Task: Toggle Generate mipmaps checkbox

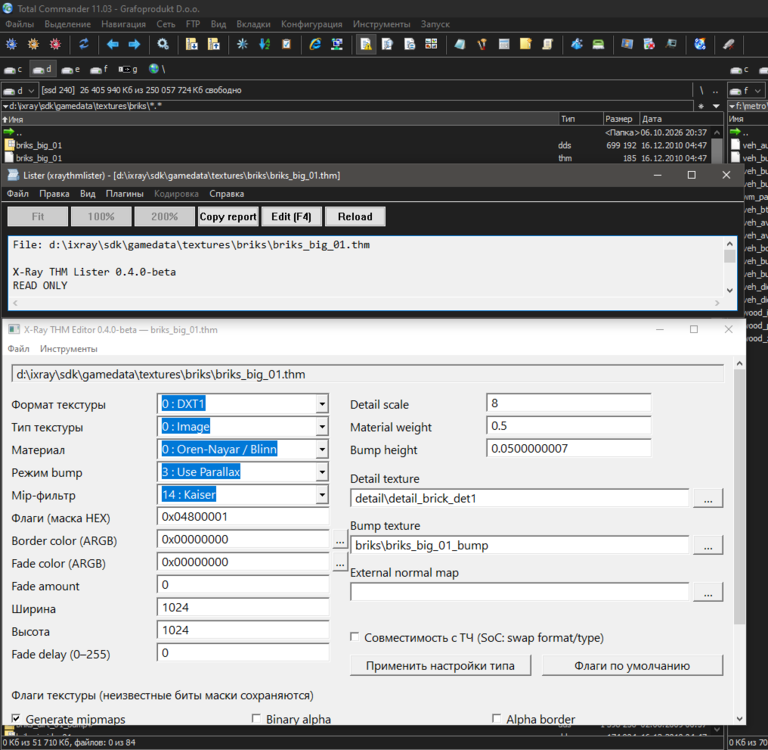Action: pos(16,718)
